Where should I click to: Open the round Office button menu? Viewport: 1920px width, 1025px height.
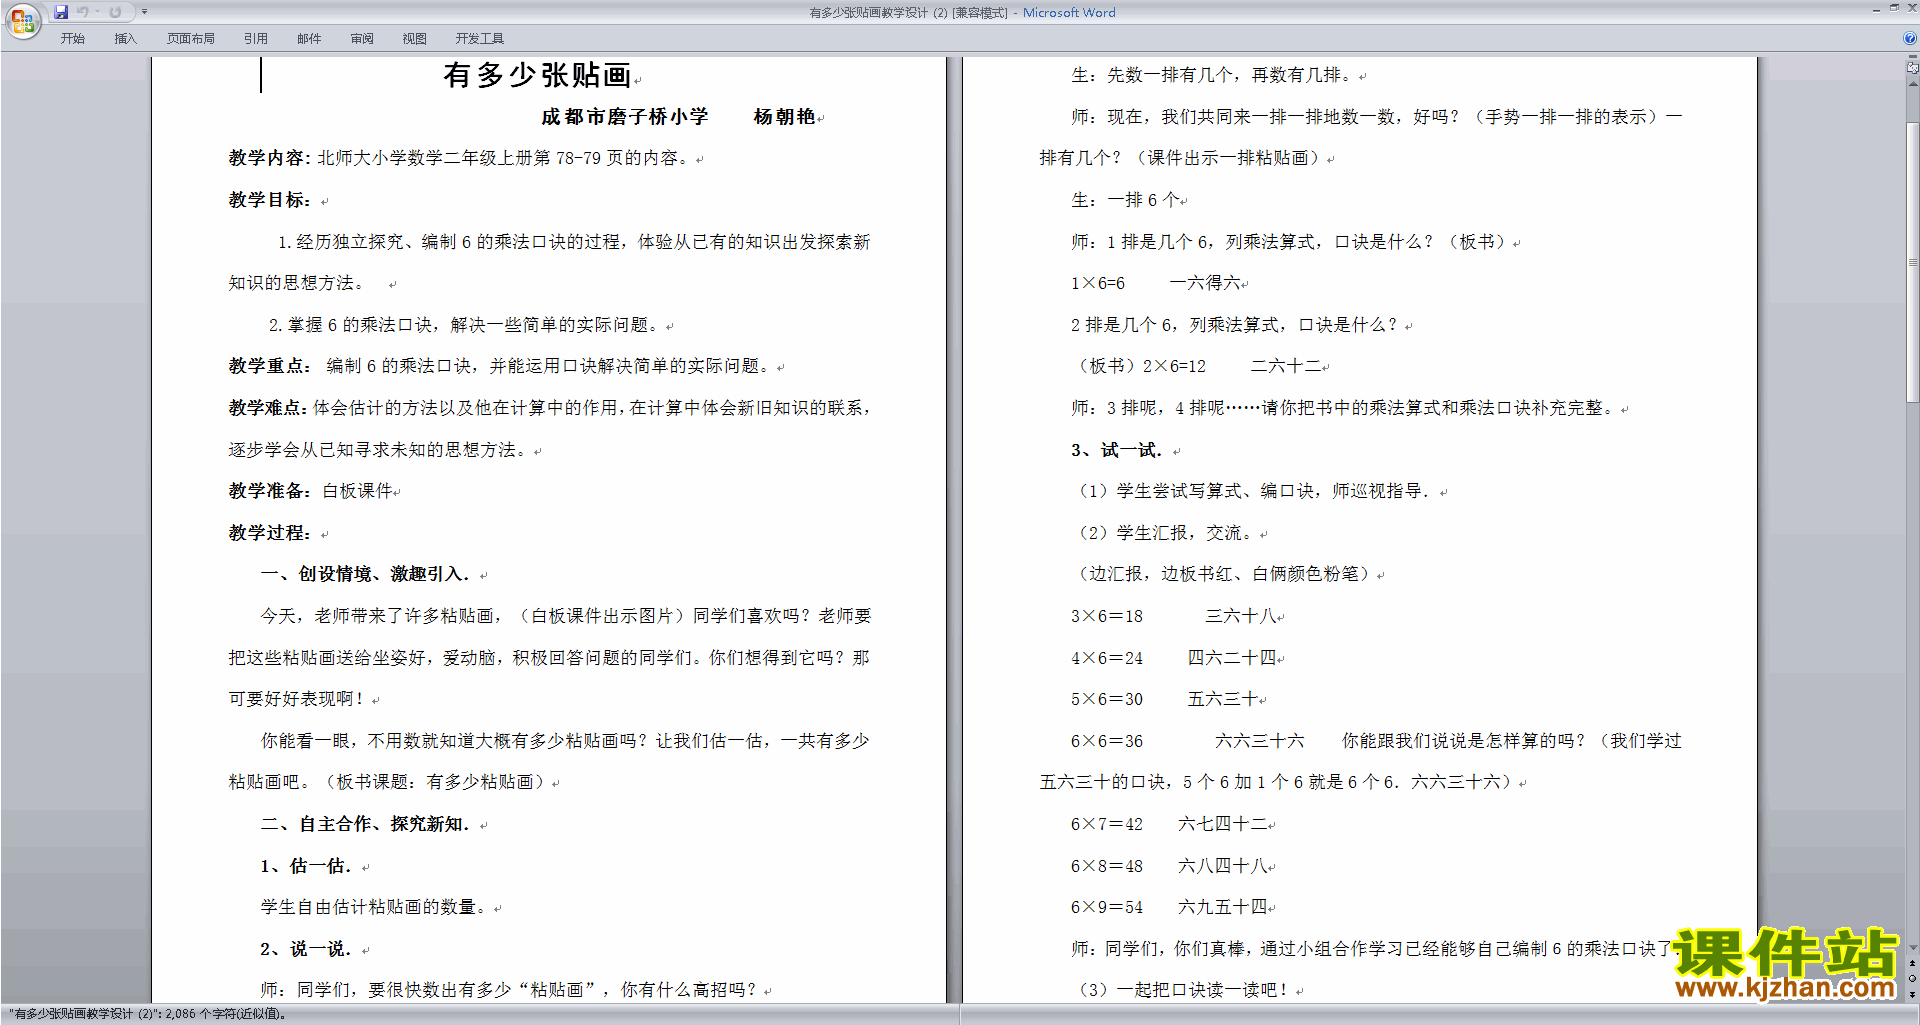[x=22, y=20]
